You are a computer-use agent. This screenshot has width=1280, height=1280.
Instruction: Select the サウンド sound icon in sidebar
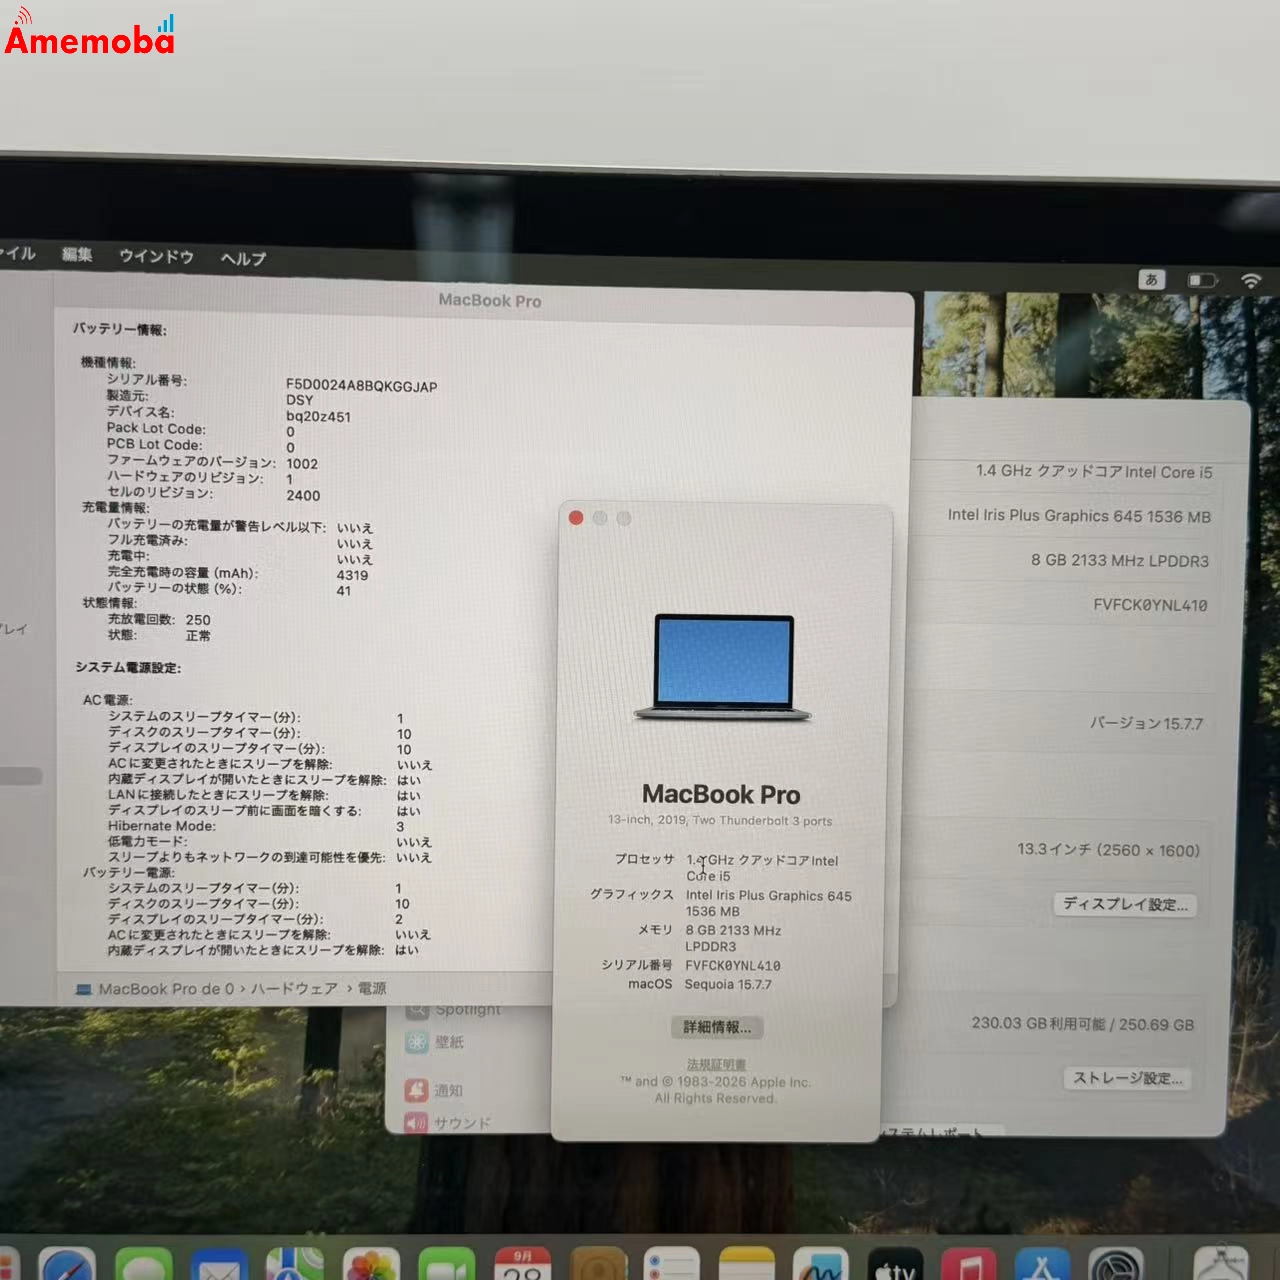[x=417, y=1123]
